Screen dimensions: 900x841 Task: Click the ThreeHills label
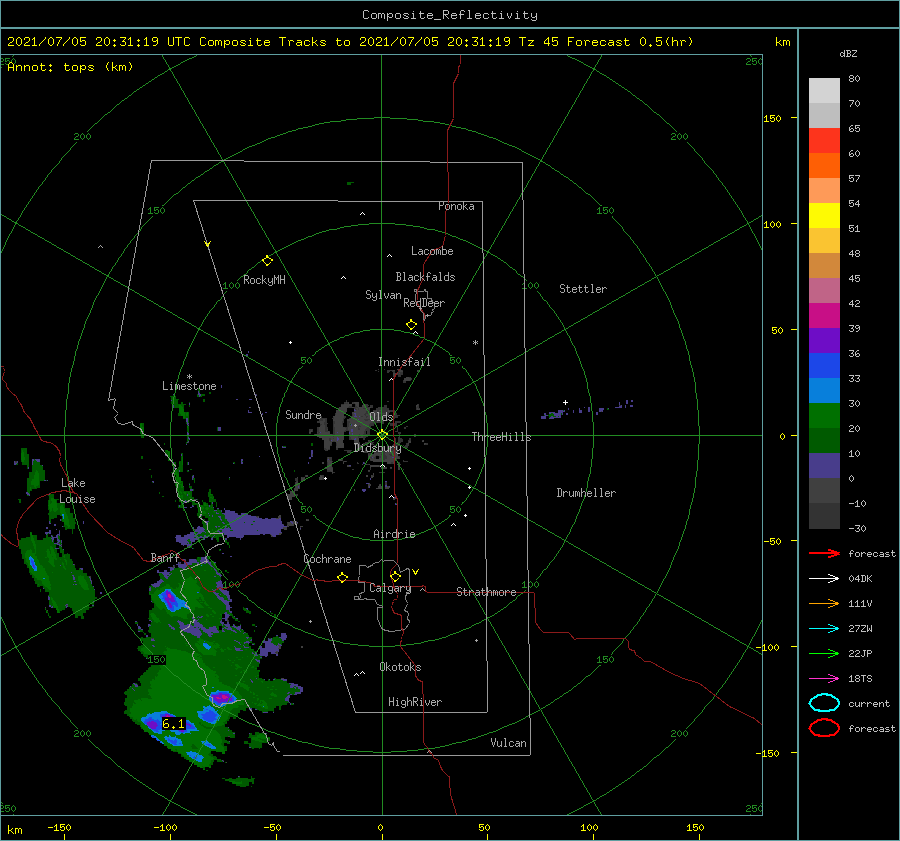(501, 437)
